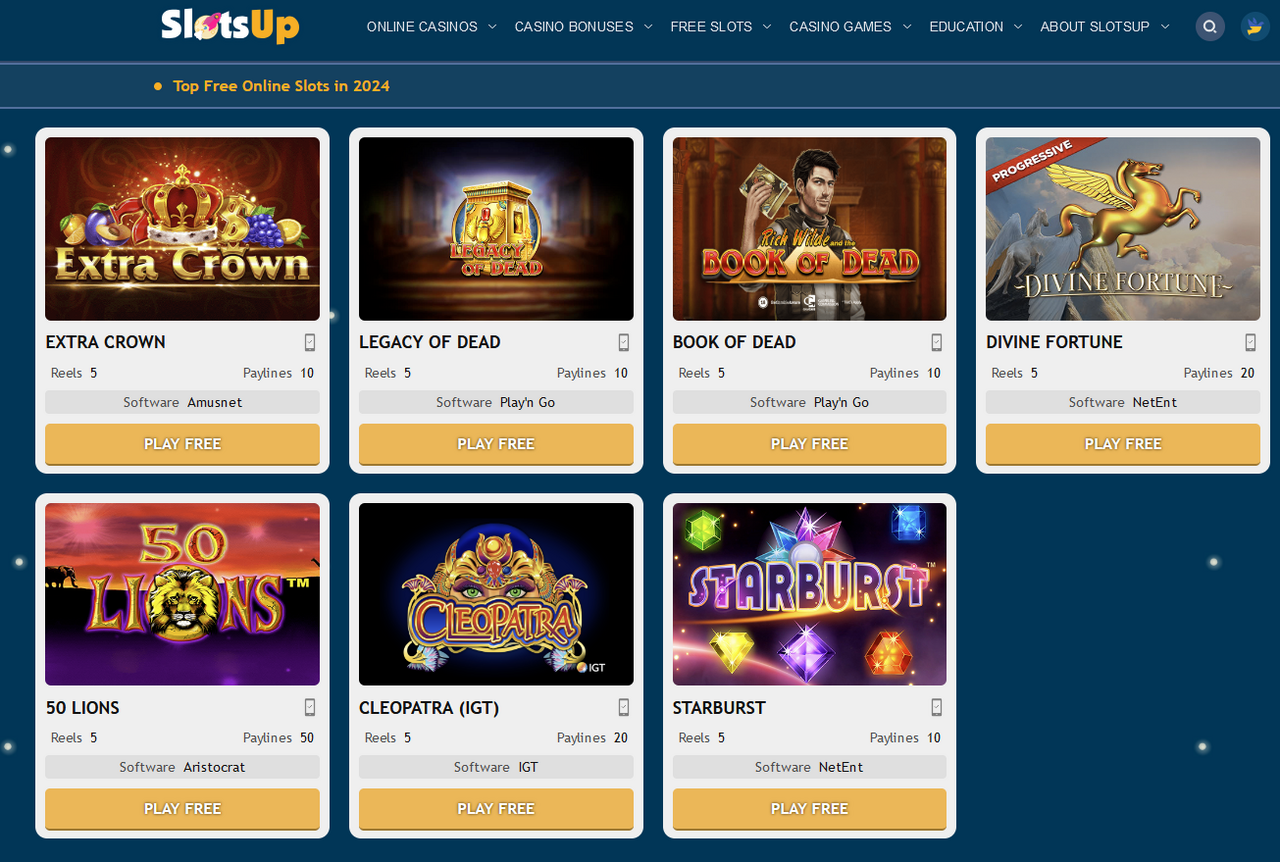Open the Free Slots dropdown menu
1280x862 pixels.
[721, 27]
